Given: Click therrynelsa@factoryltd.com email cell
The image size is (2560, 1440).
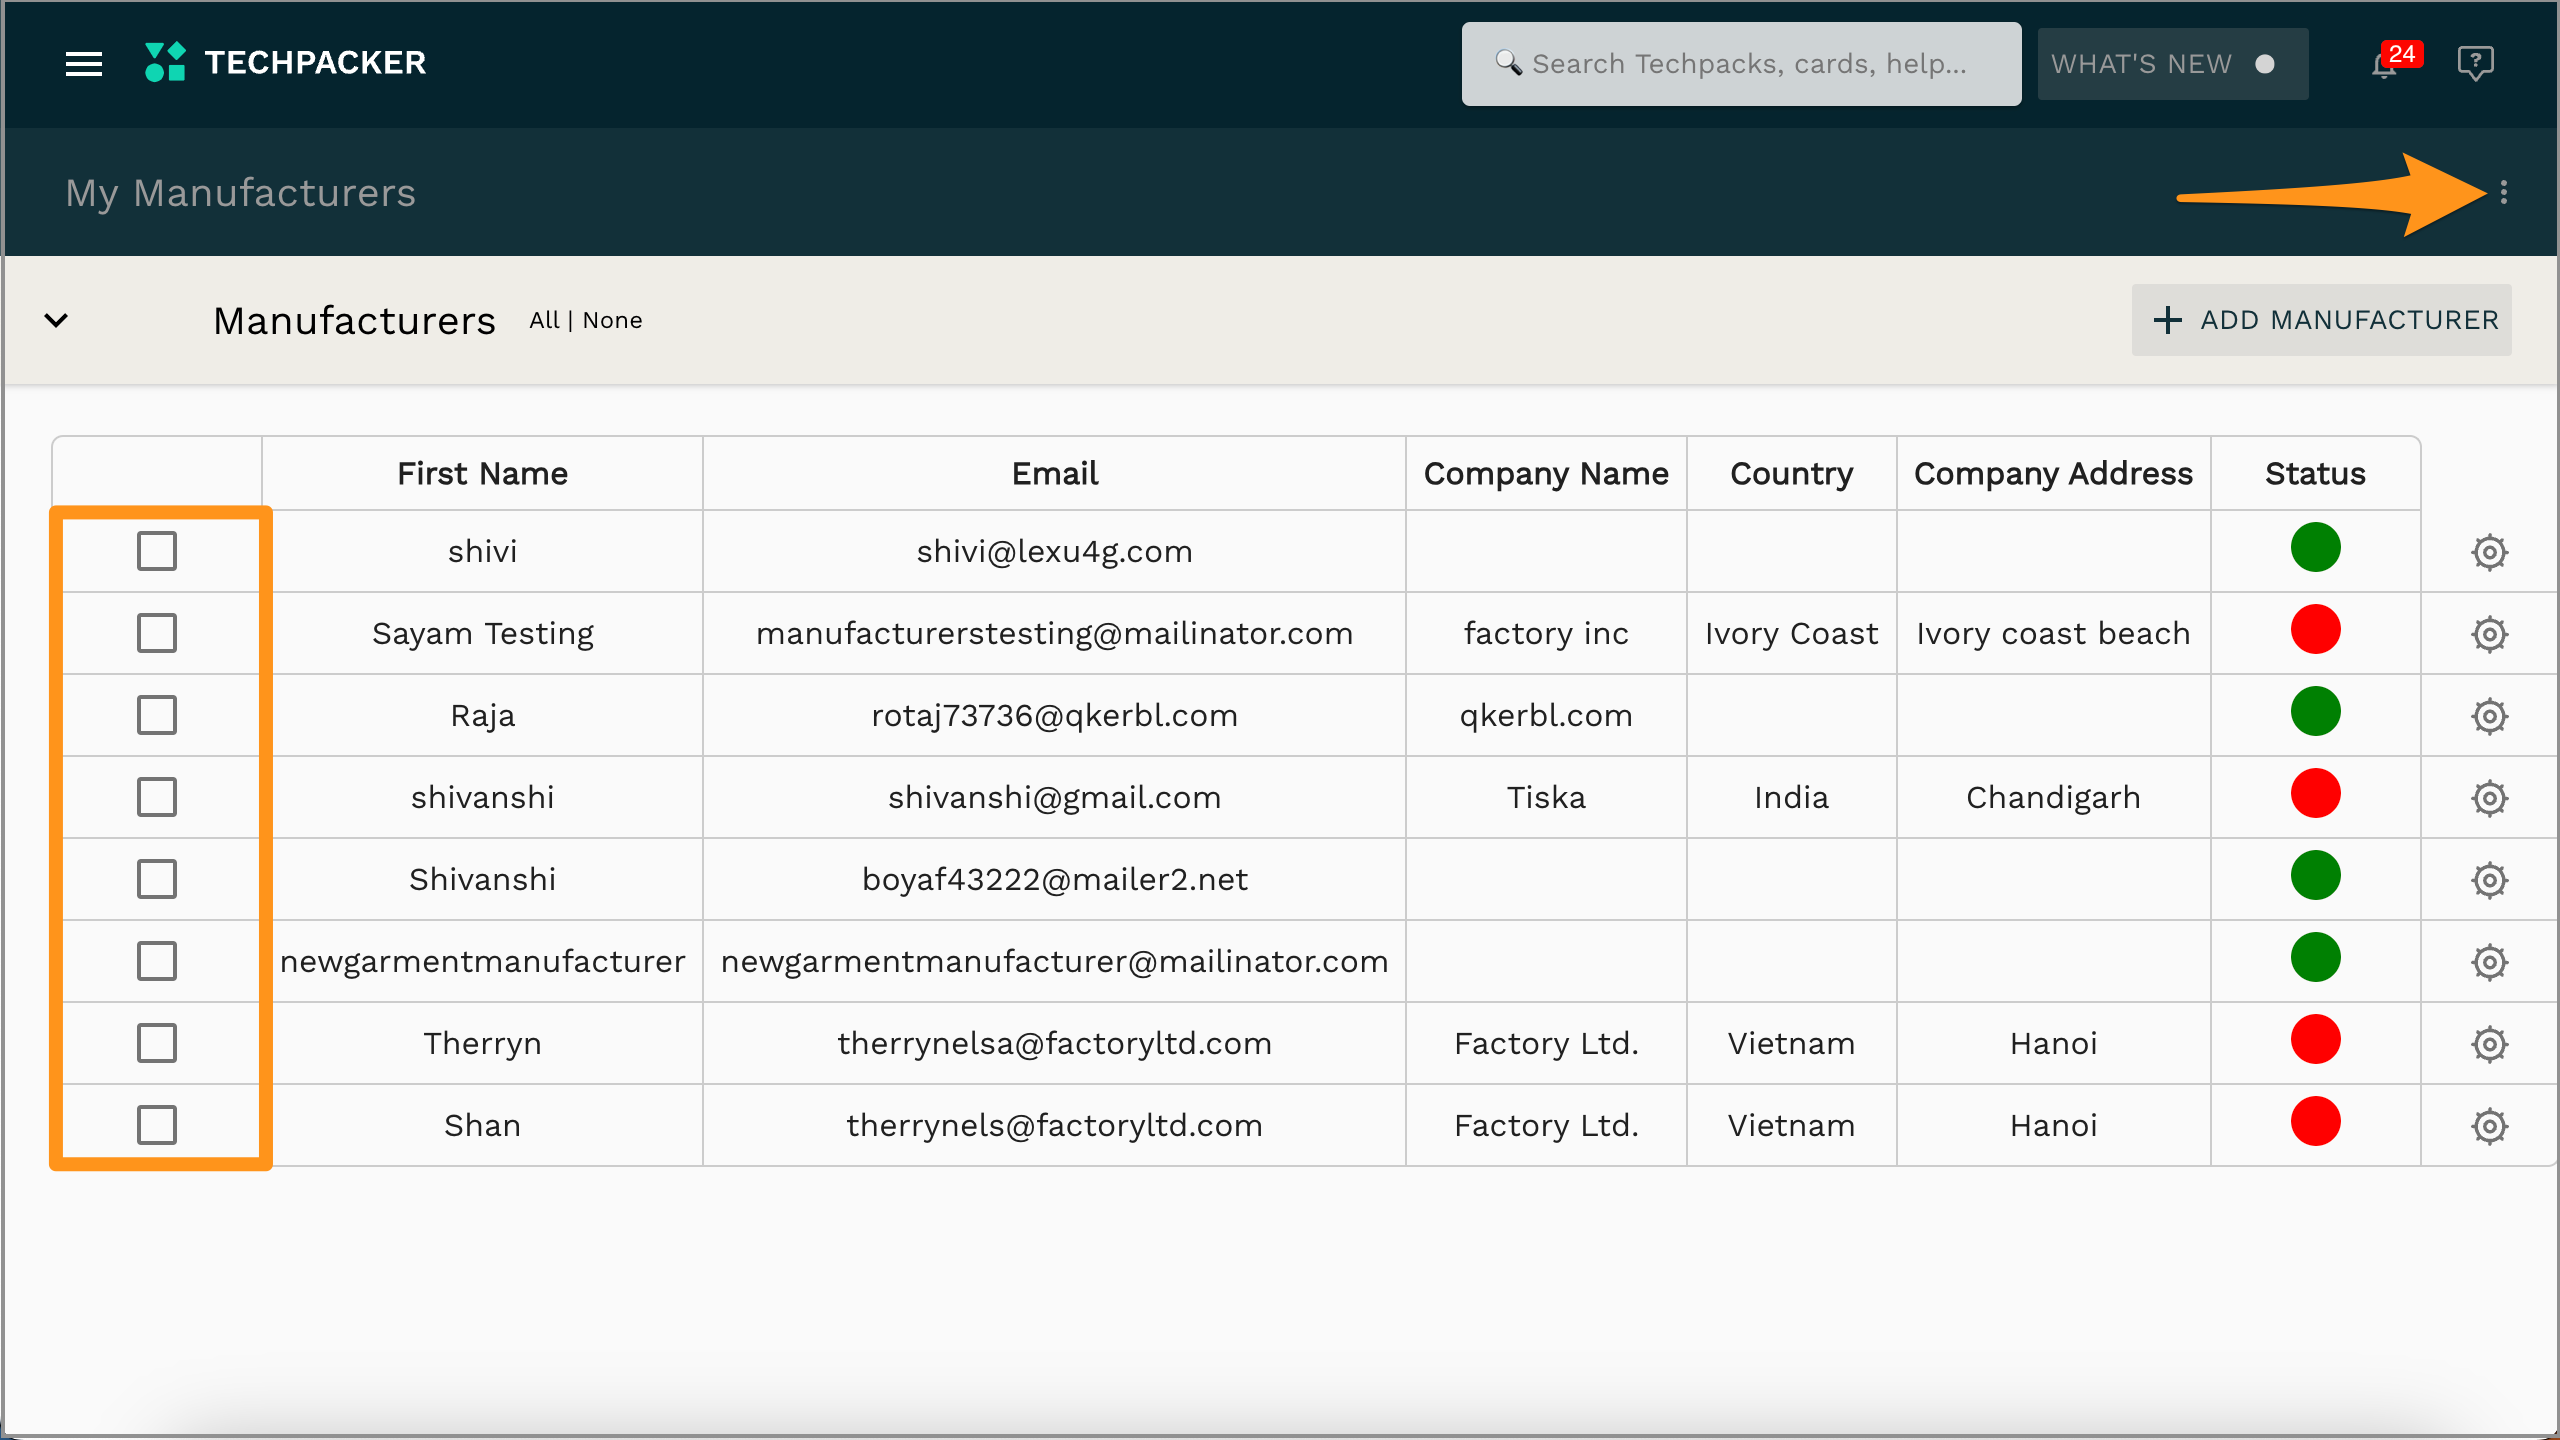Looking at the screenshot, I should (x=1054, y=1044).
